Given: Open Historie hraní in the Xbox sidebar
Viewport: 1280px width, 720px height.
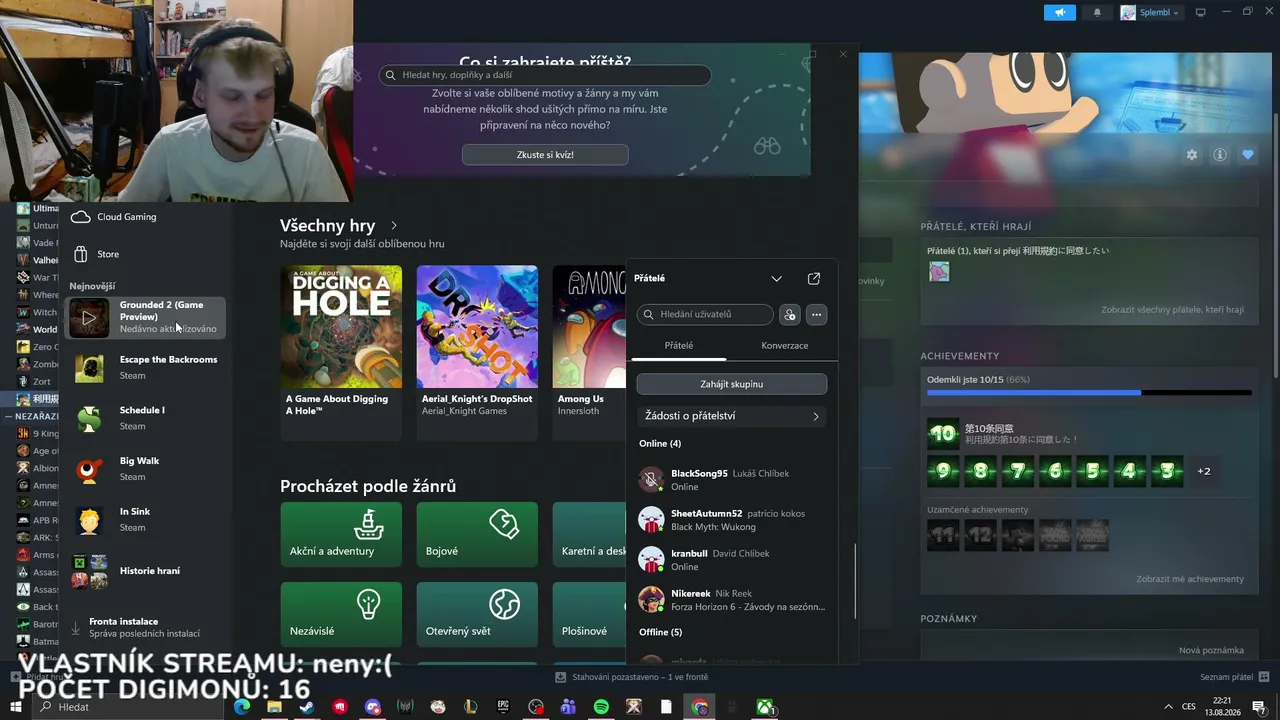Looking at the screenshot, I should [146, 571].
